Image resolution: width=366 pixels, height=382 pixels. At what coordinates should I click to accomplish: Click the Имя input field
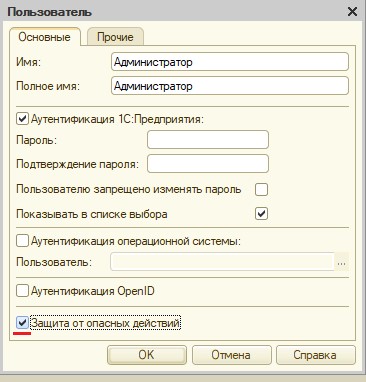(230, 62)
